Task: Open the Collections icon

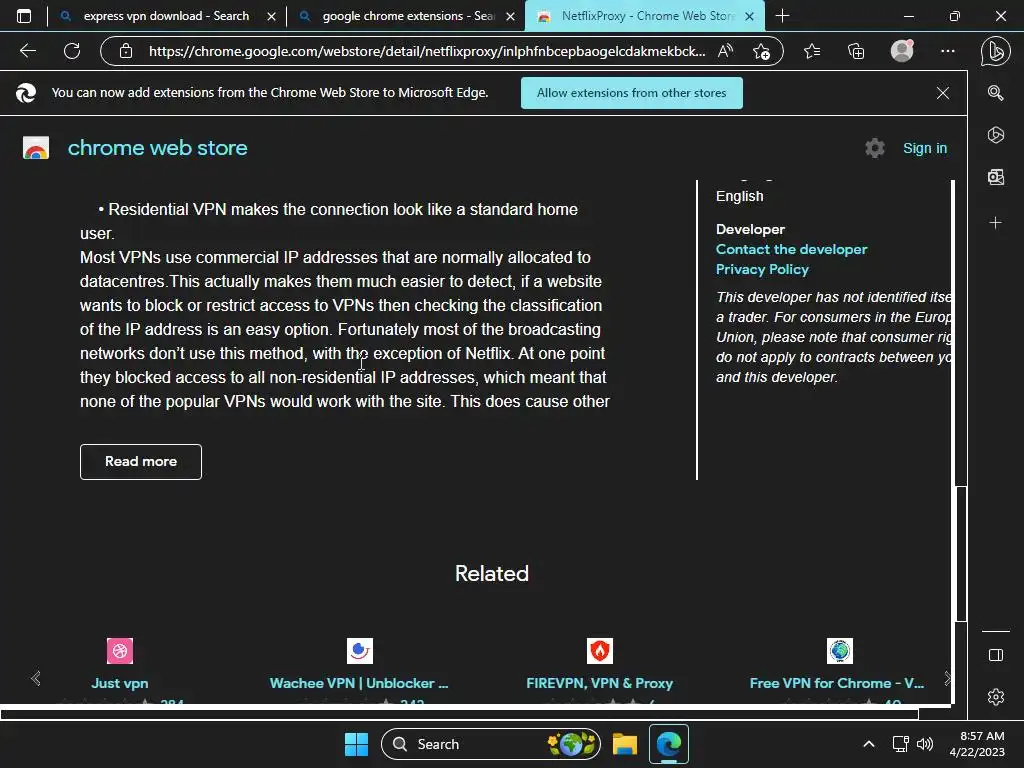Action: 856,51
